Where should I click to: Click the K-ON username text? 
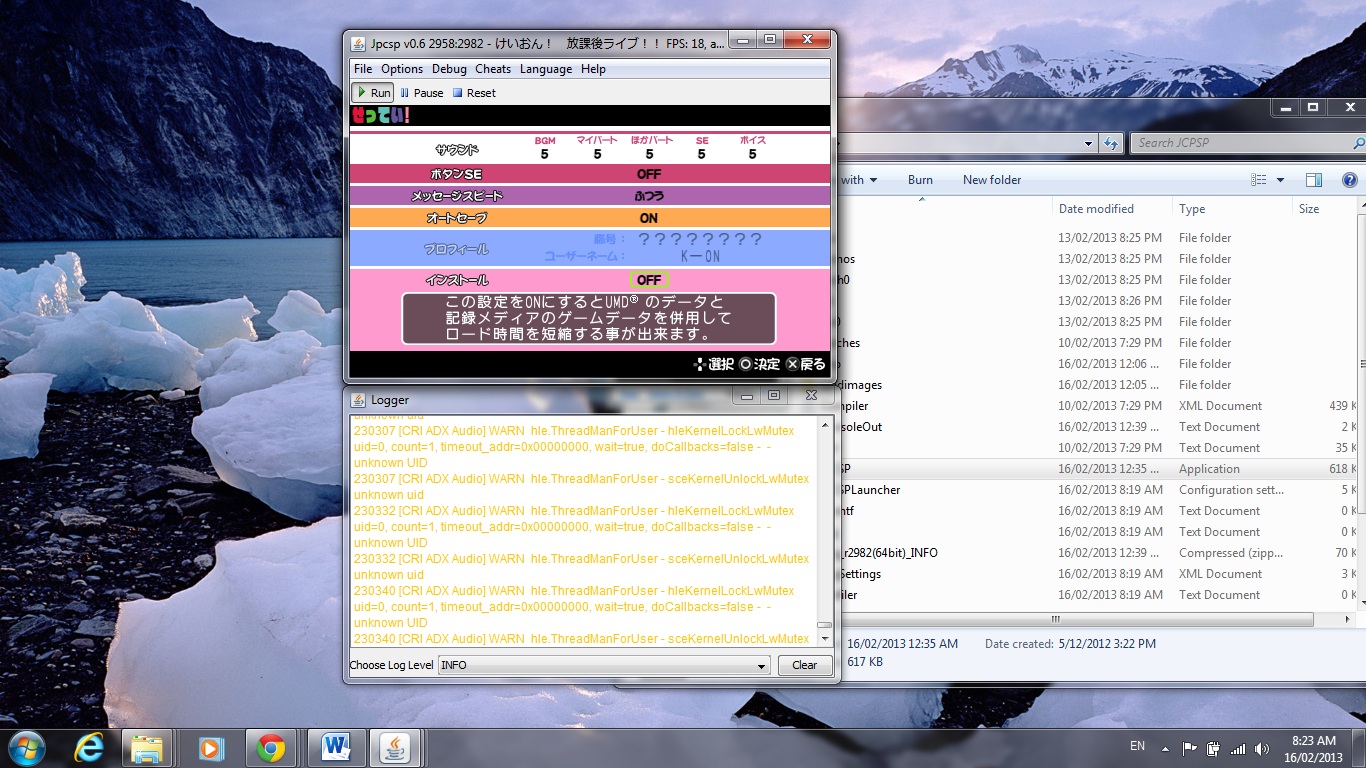click(700, 257)
